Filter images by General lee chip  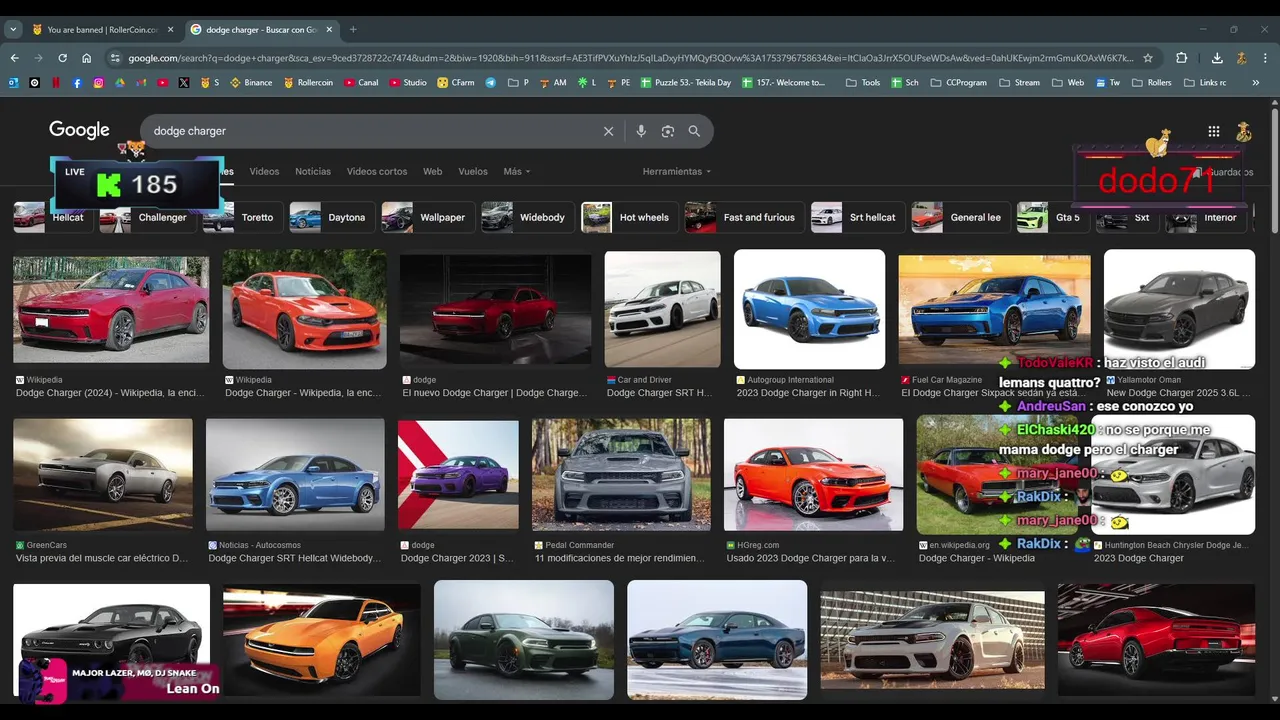tap(960, 217)
